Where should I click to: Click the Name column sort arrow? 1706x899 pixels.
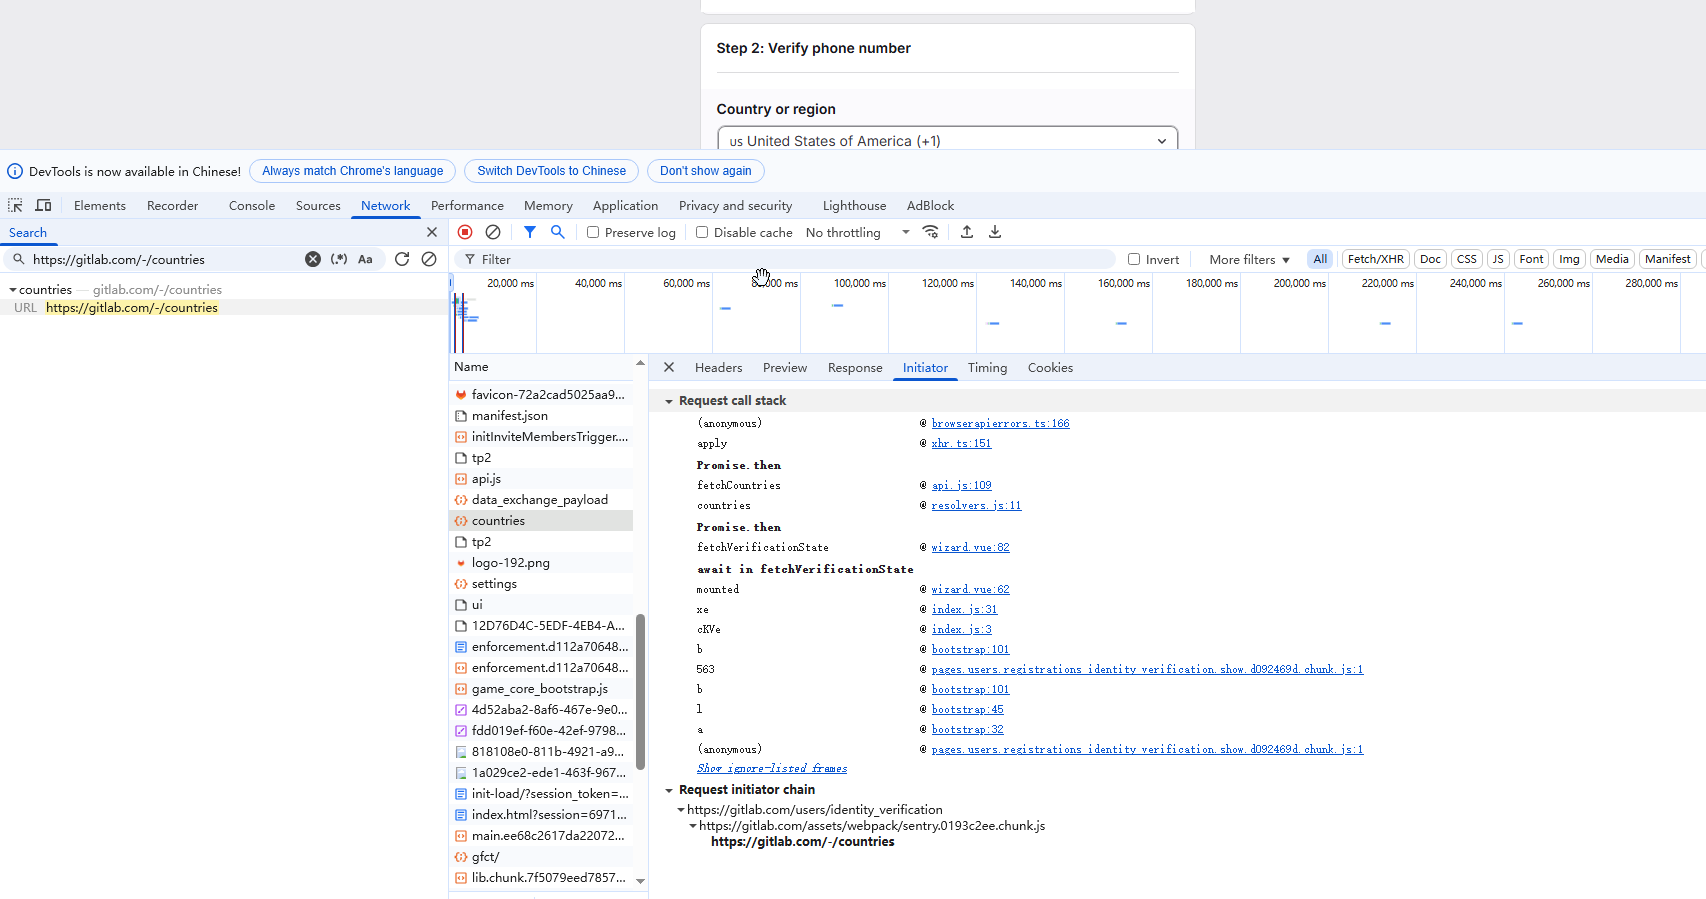[x=640, y=363]
